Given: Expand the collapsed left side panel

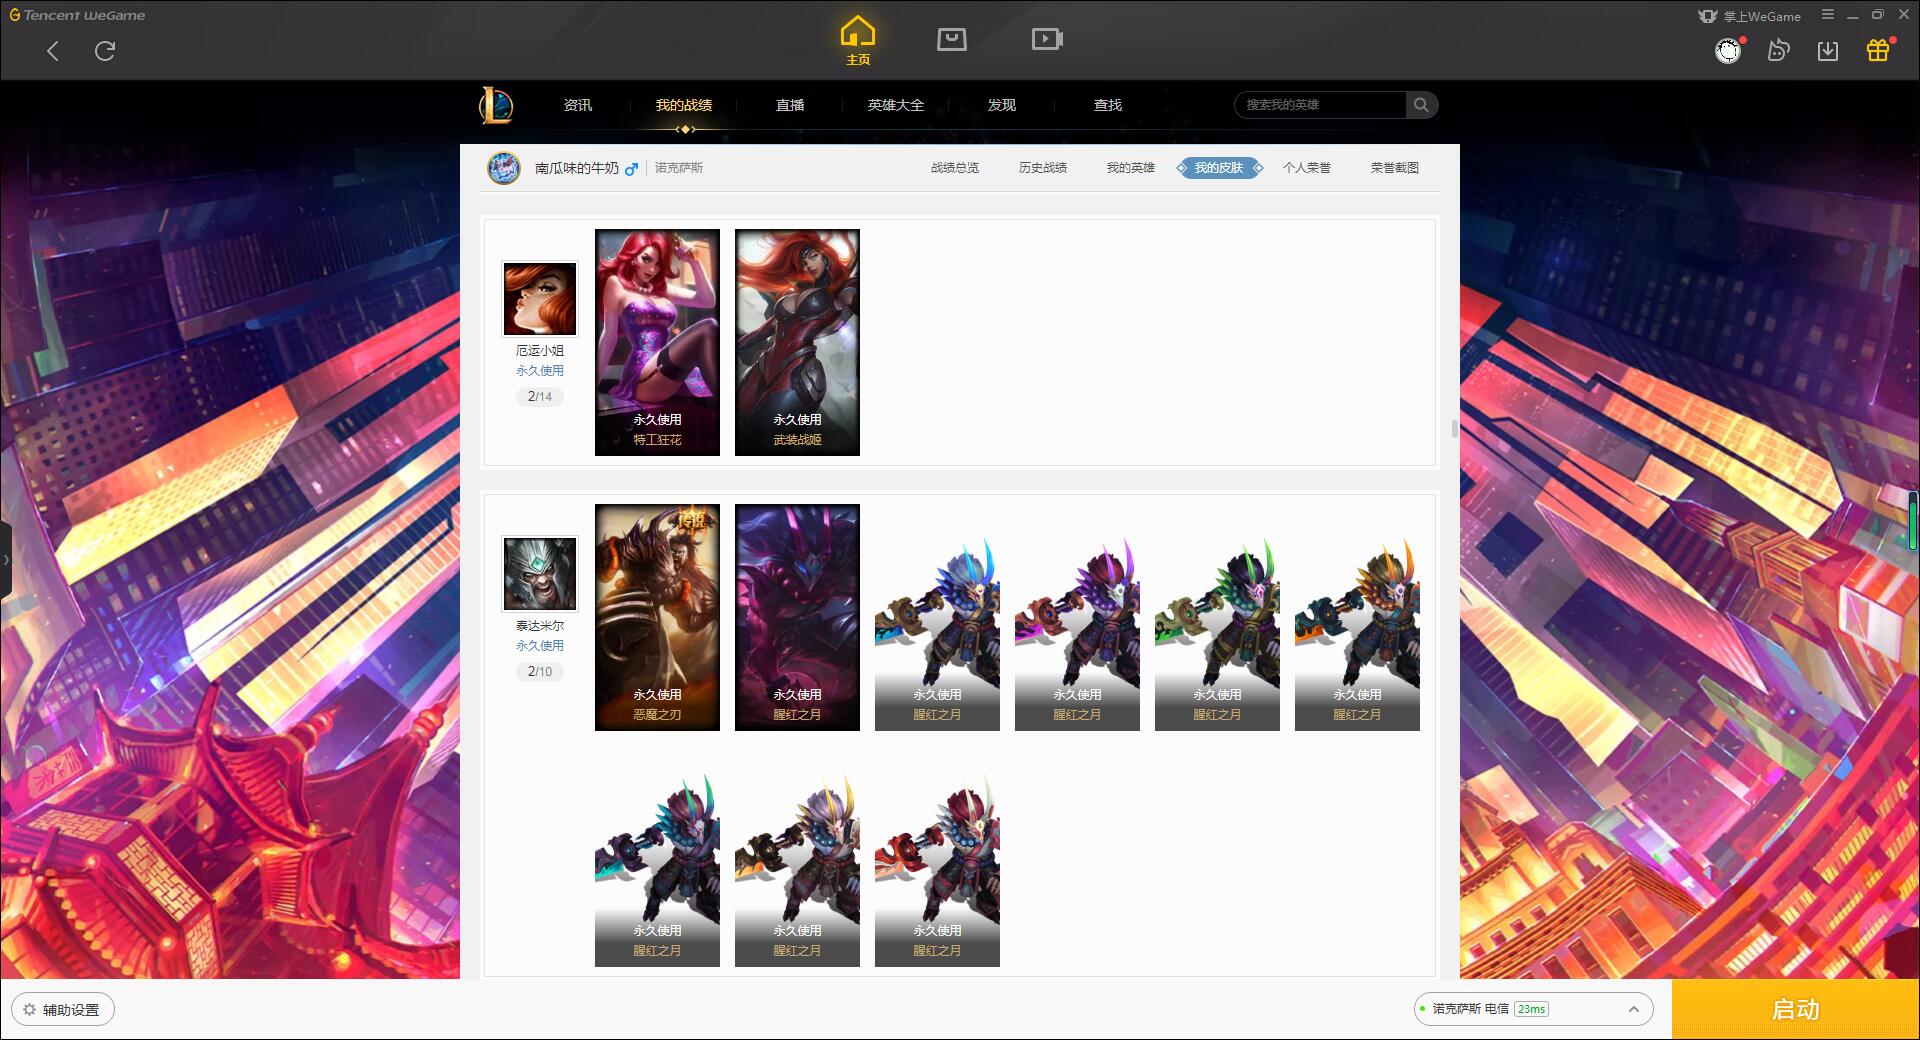Looking at the screenshot, I should 6,560.
